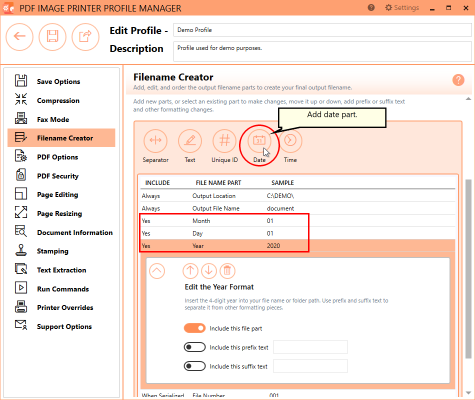This screenshot has width=475, height=400.
Task: Open Compression section
Action: tap(62, 100)
